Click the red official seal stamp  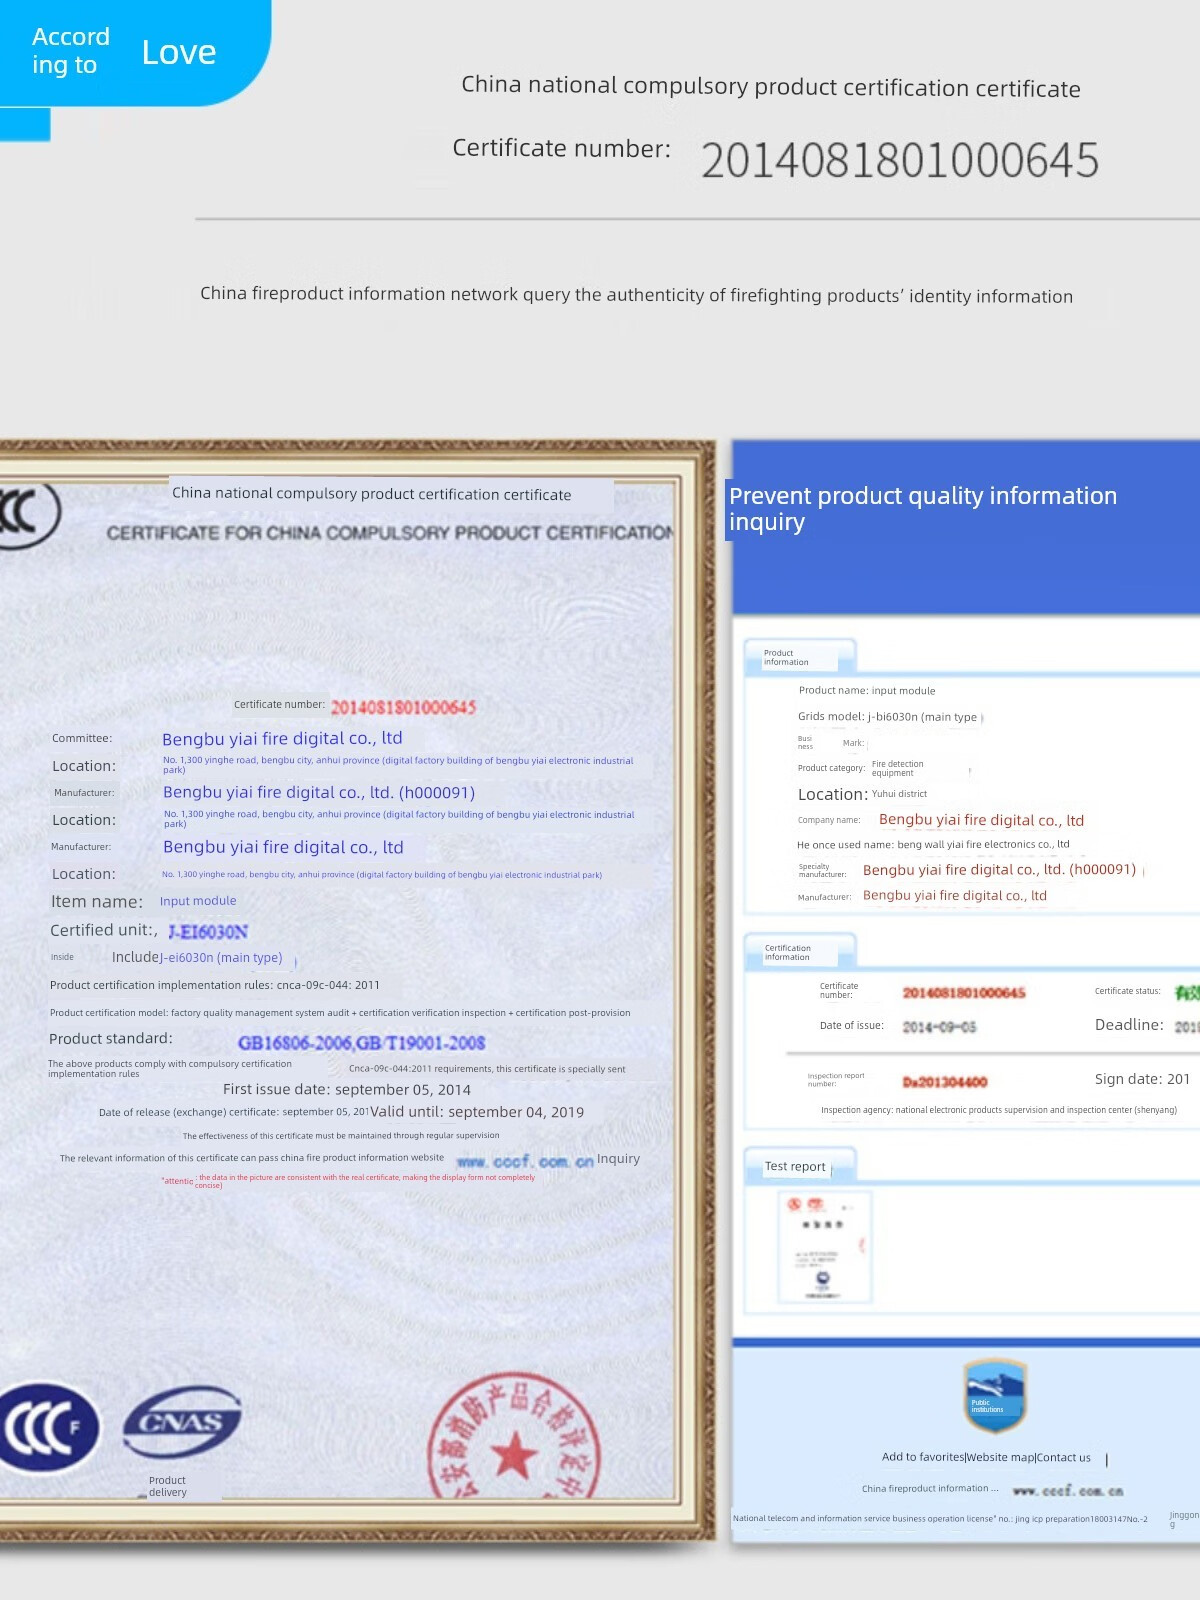point(514,1440)
